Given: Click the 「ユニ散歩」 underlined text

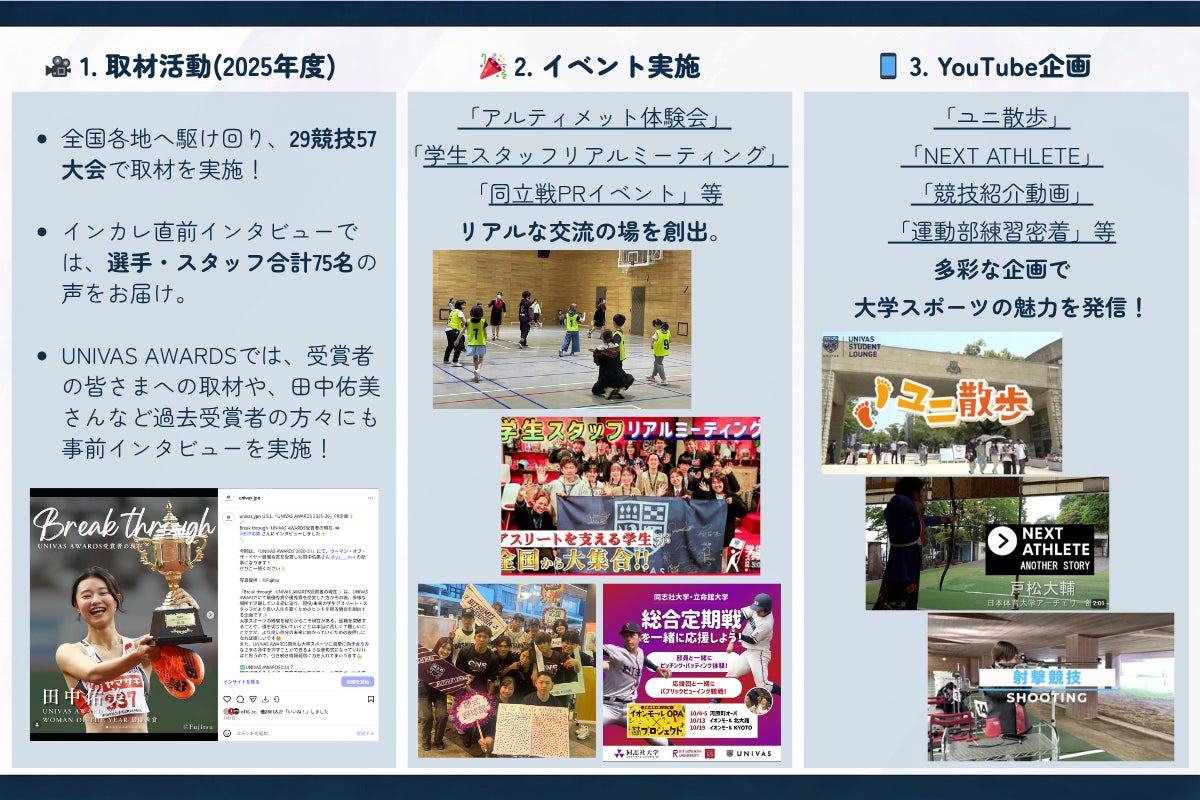Looking at the screenshot, I should [x=1001, y=118].
